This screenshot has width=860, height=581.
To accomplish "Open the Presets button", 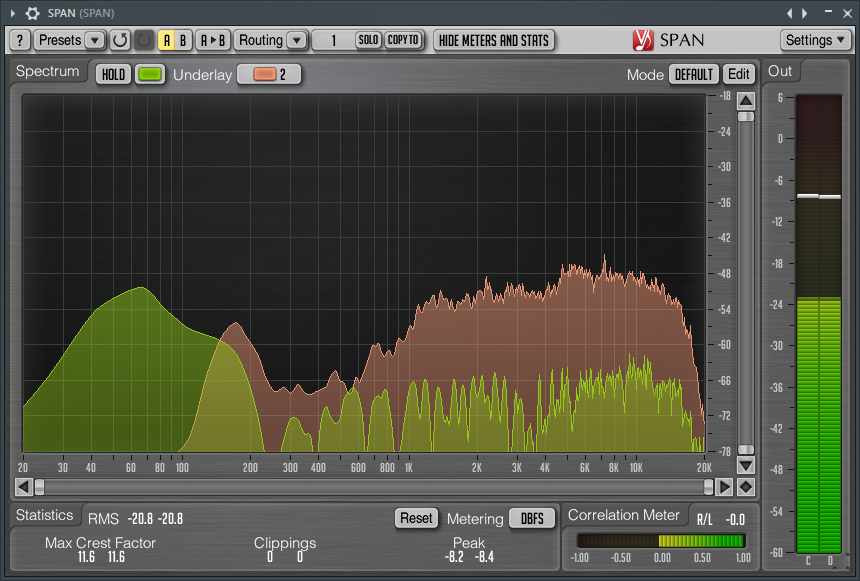I will point(60,40).
